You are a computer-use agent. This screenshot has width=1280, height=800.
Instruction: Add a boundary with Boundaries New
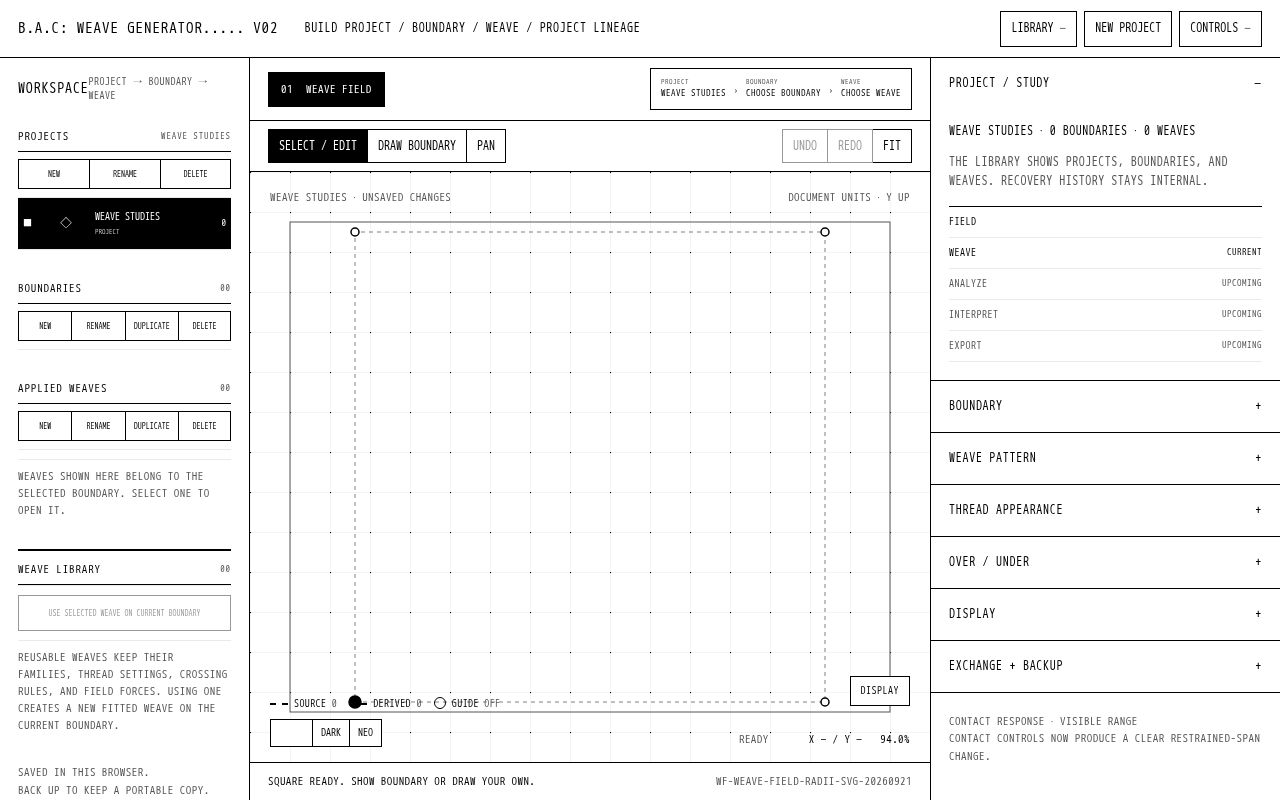pos(45,326)
